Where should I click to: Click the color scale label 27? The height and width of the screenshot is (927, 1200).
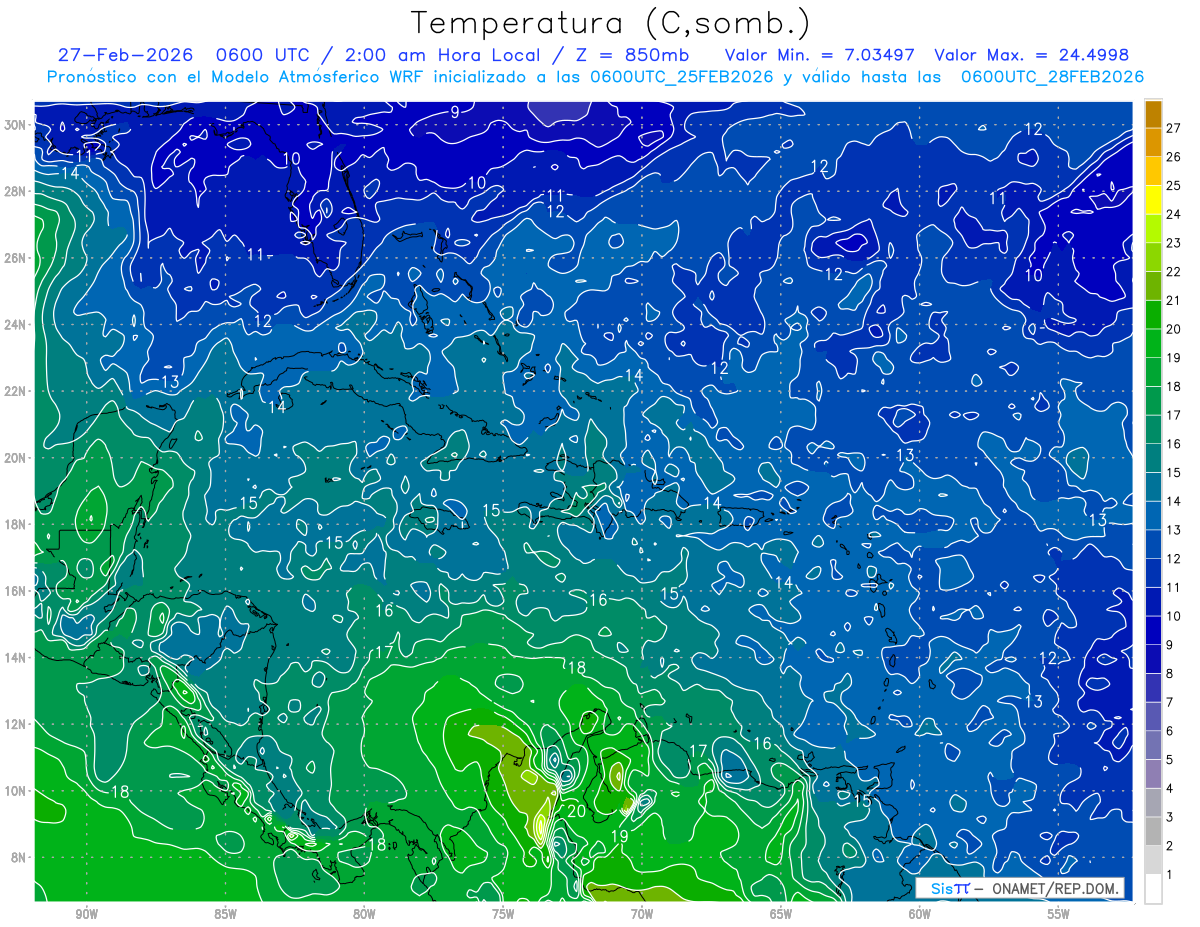click(x=1174, y=128)
